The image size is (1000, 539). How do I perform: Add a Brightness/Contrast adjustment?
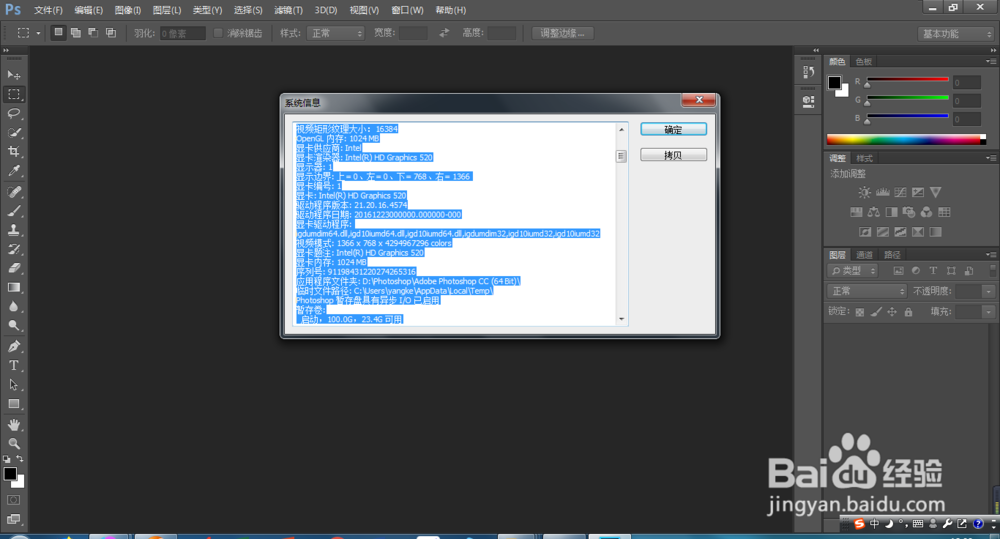[x=864, y=192]
